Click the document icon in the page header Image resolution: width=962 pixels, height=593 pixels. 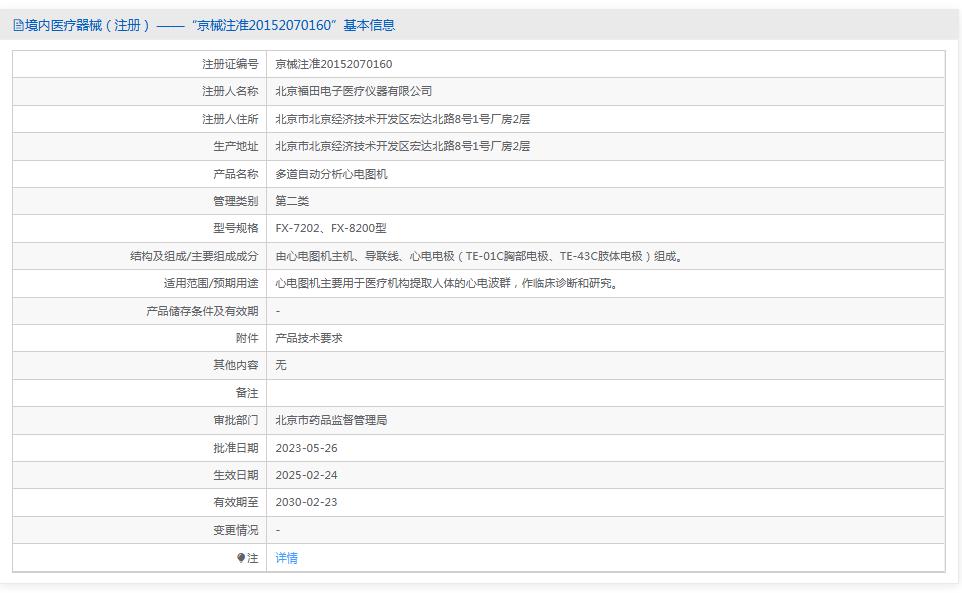pyautogui.click(x=18, y=25)
